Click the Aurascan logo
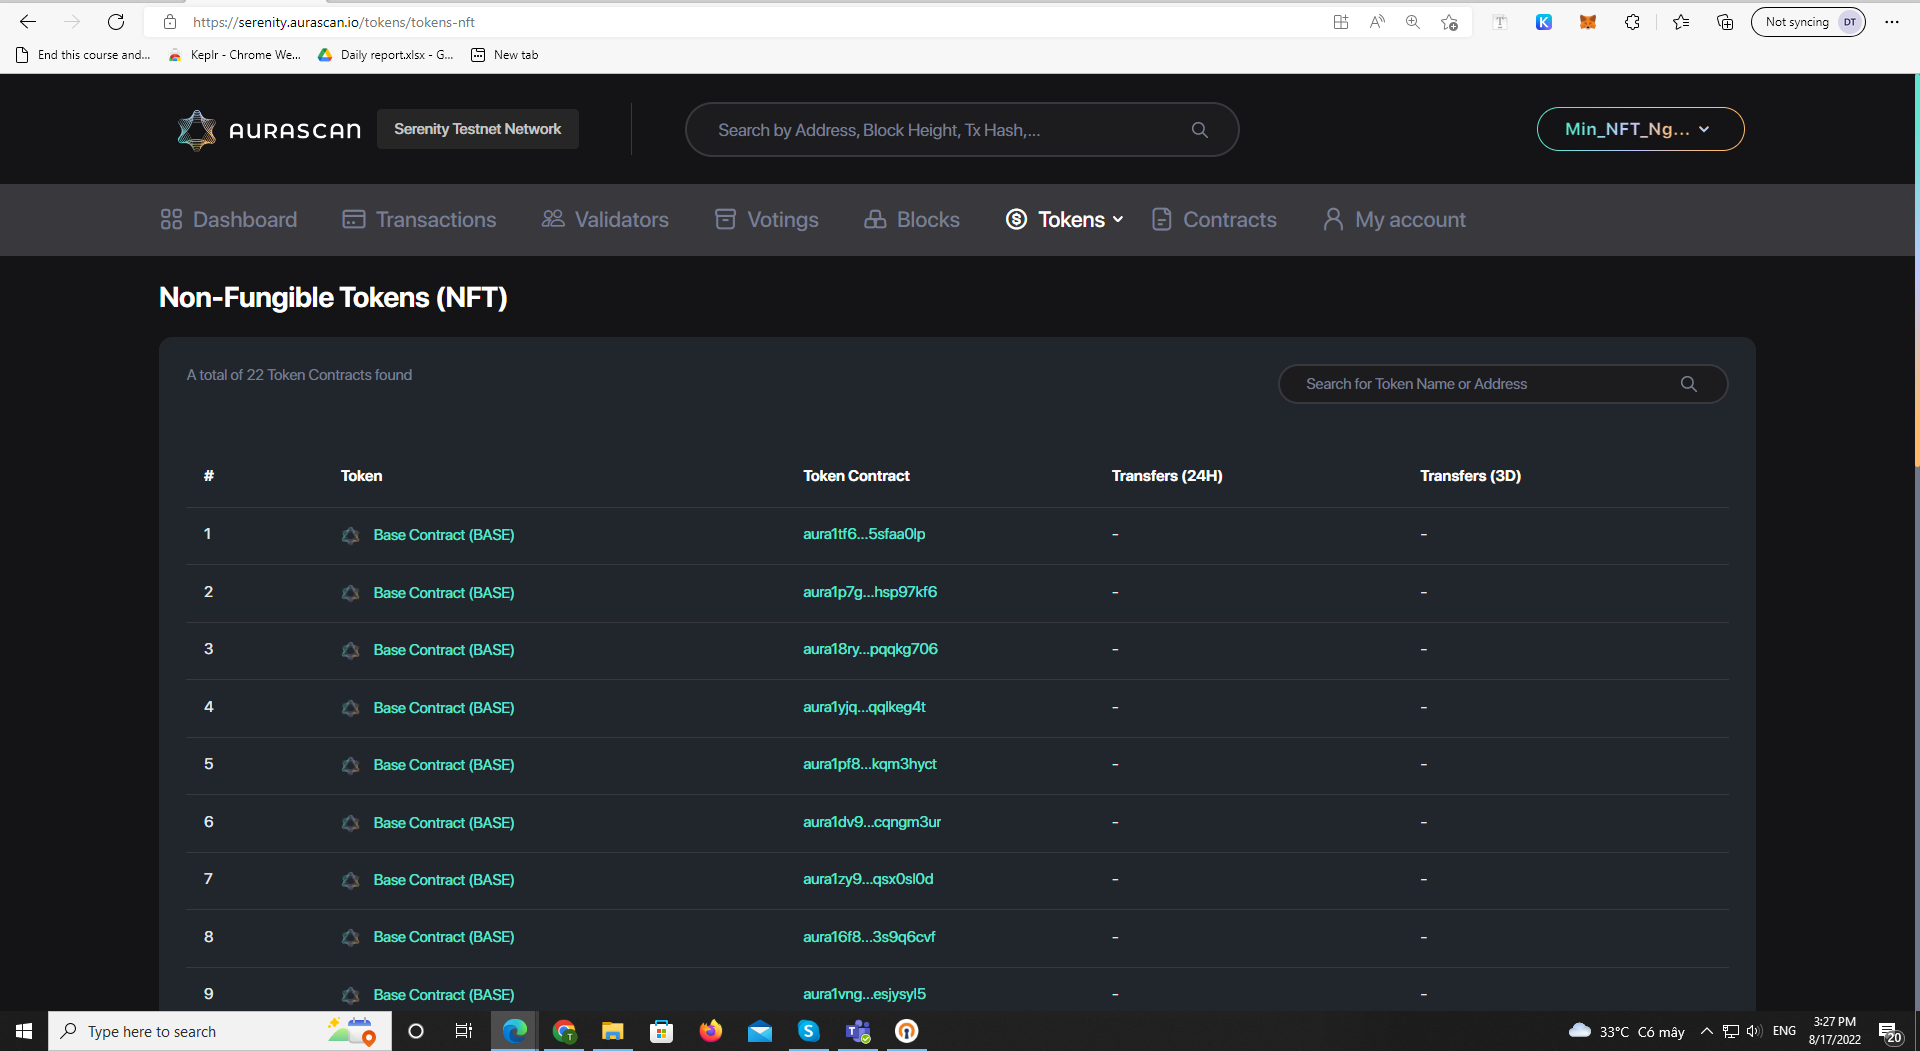The width and height of the screenshot is (1920, 1051). pyautogui.click(x=269, y=130)
